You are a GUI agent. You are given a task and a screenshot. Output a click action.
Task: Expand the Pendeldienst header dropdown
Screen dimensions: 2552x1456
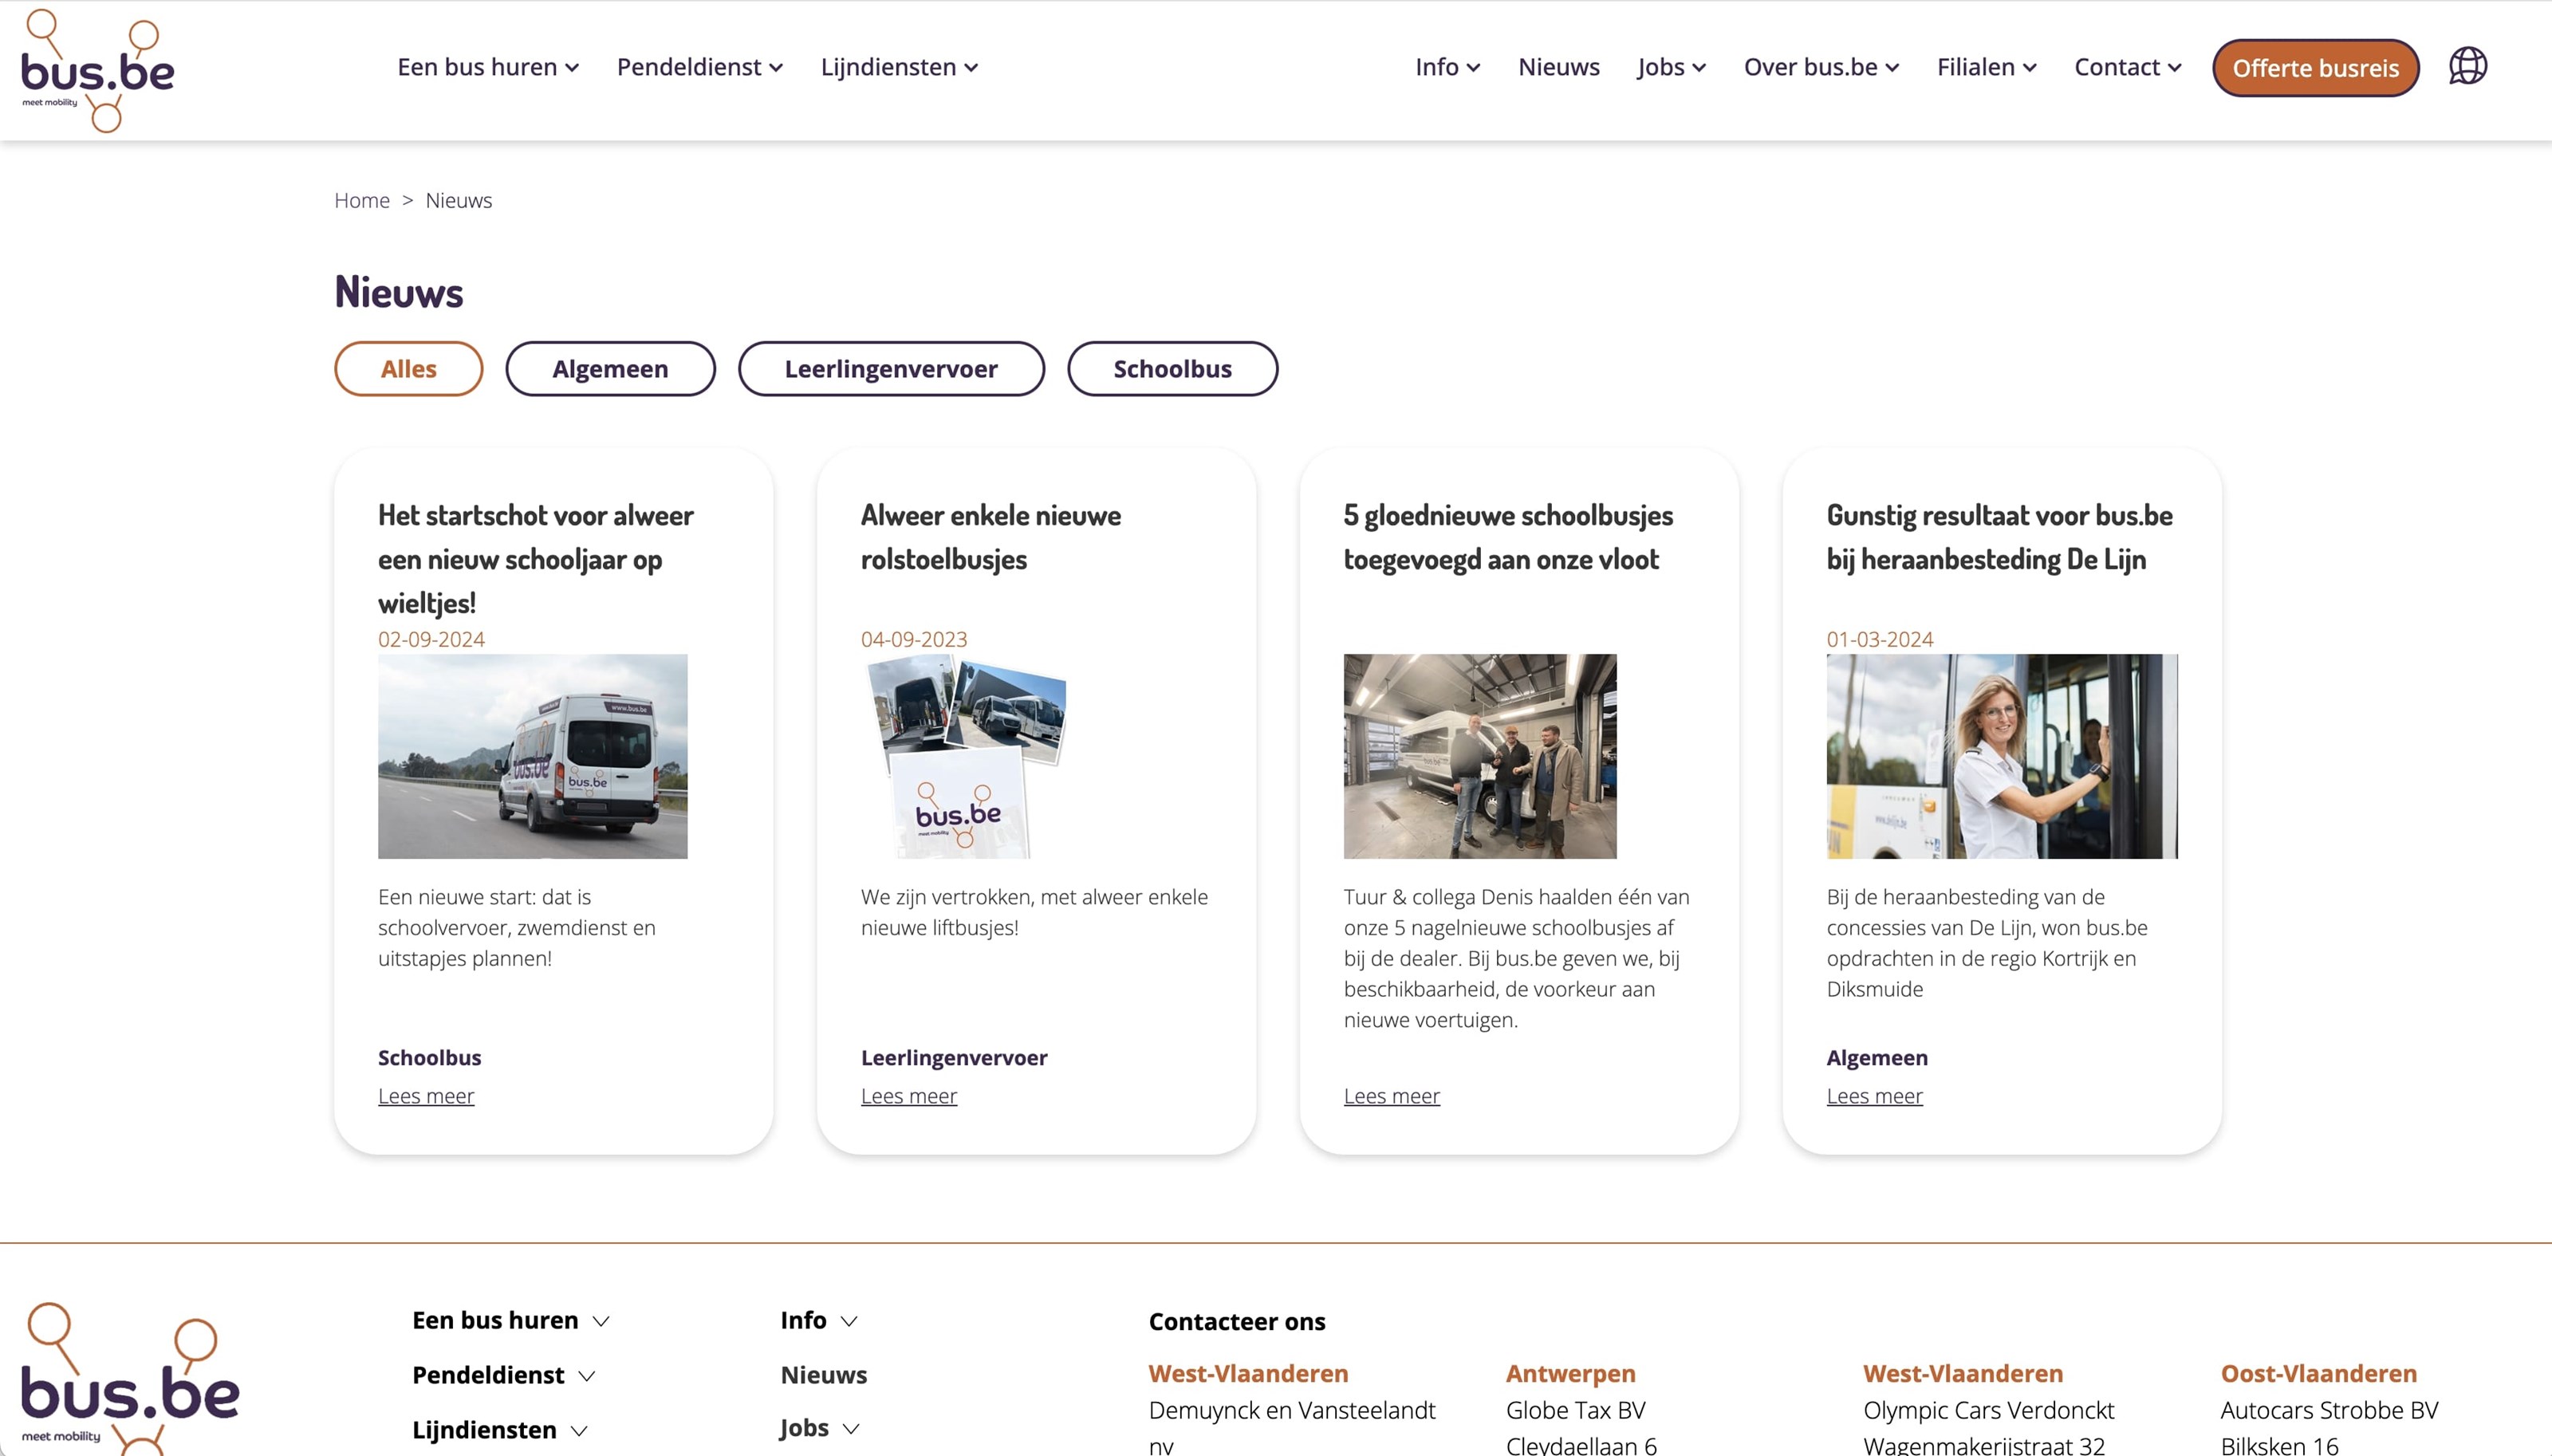tap(699, 67)
